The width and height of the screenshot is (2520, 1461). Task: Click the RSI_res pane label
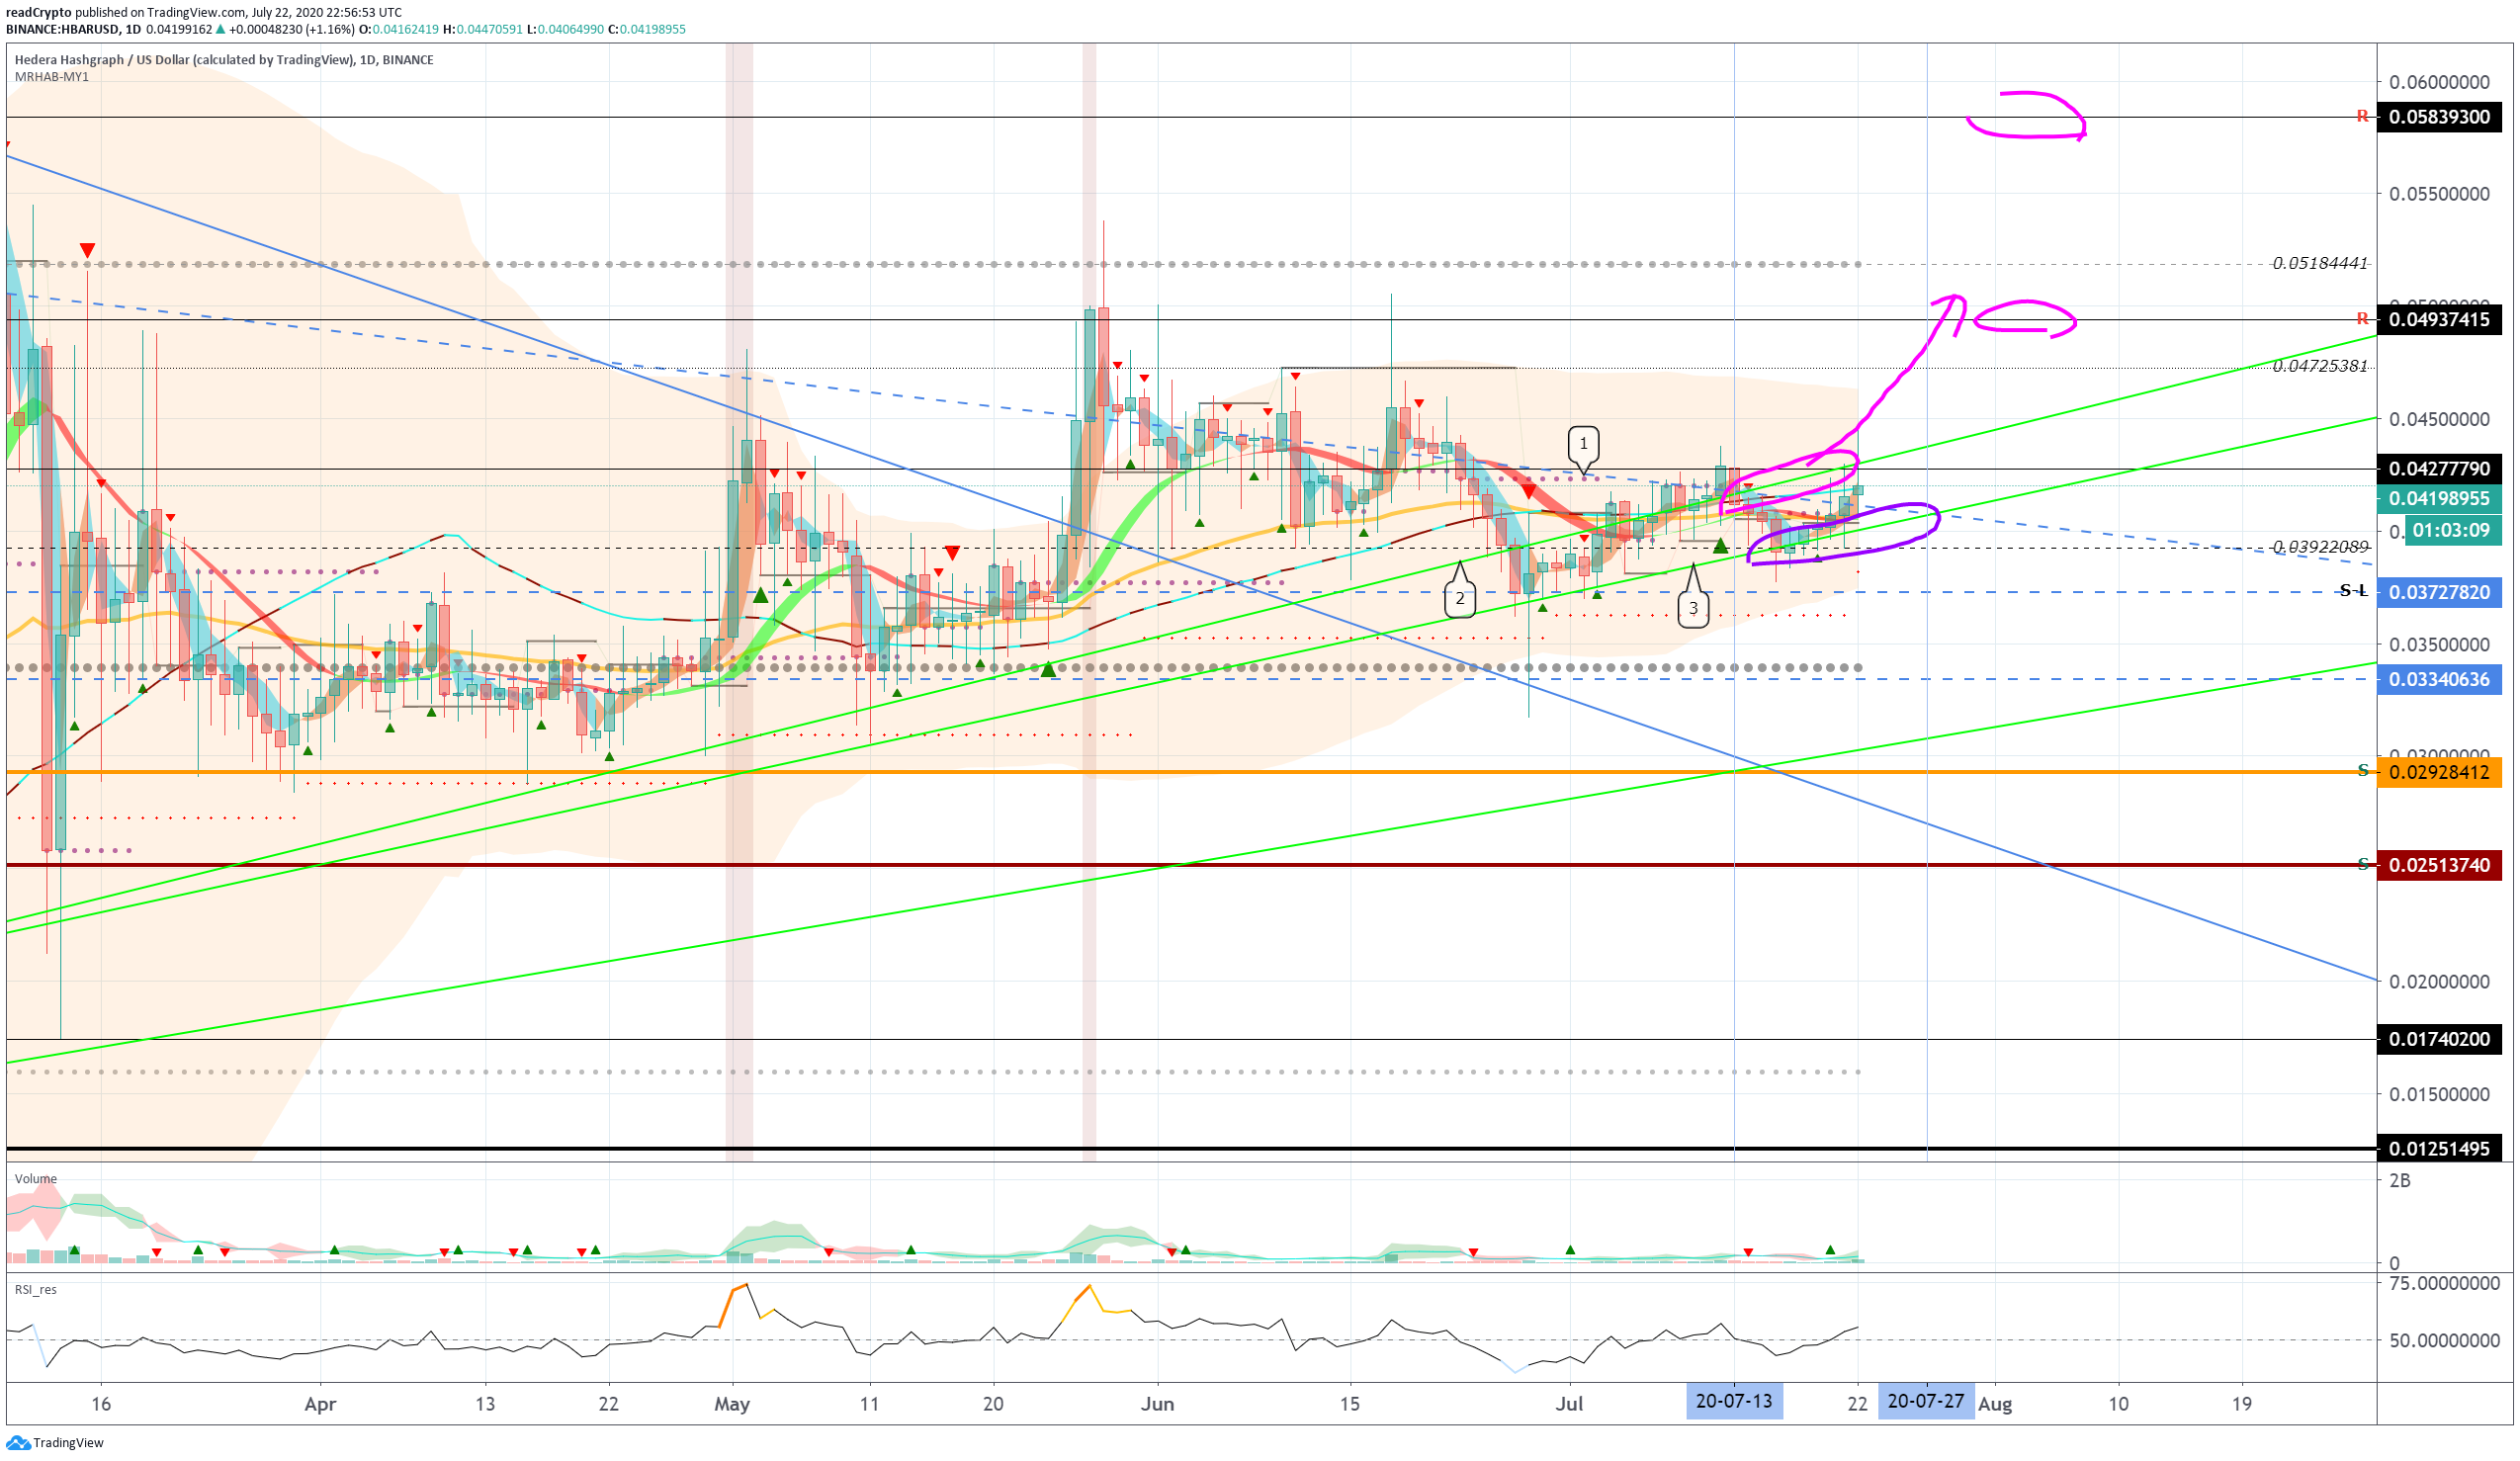tap(37, 1291)
